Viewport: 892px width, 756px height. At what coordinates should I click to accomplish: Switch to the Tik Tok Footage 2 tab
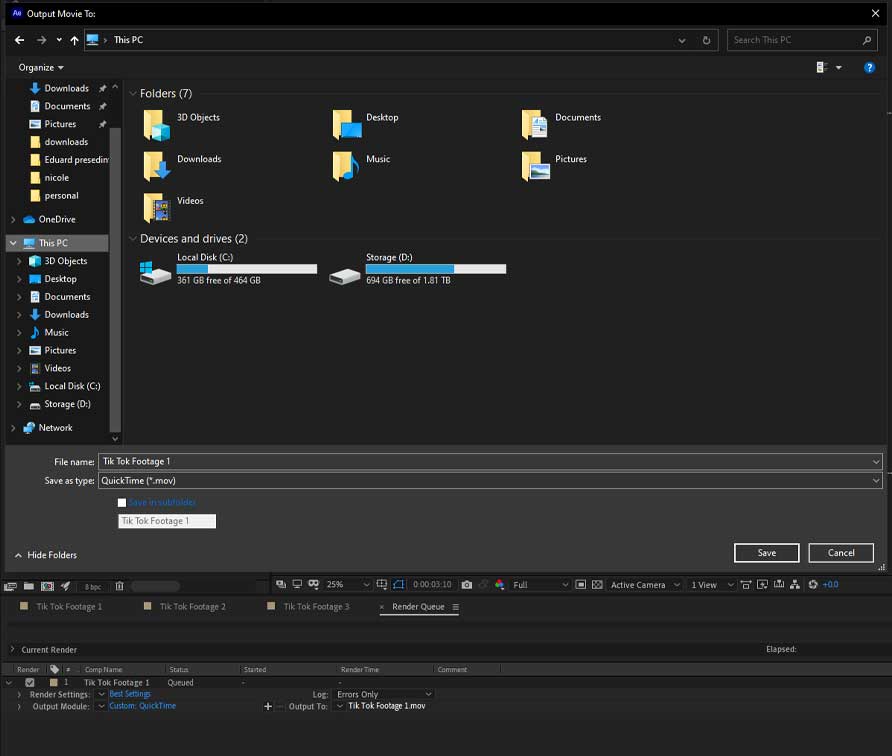[190, 606]
